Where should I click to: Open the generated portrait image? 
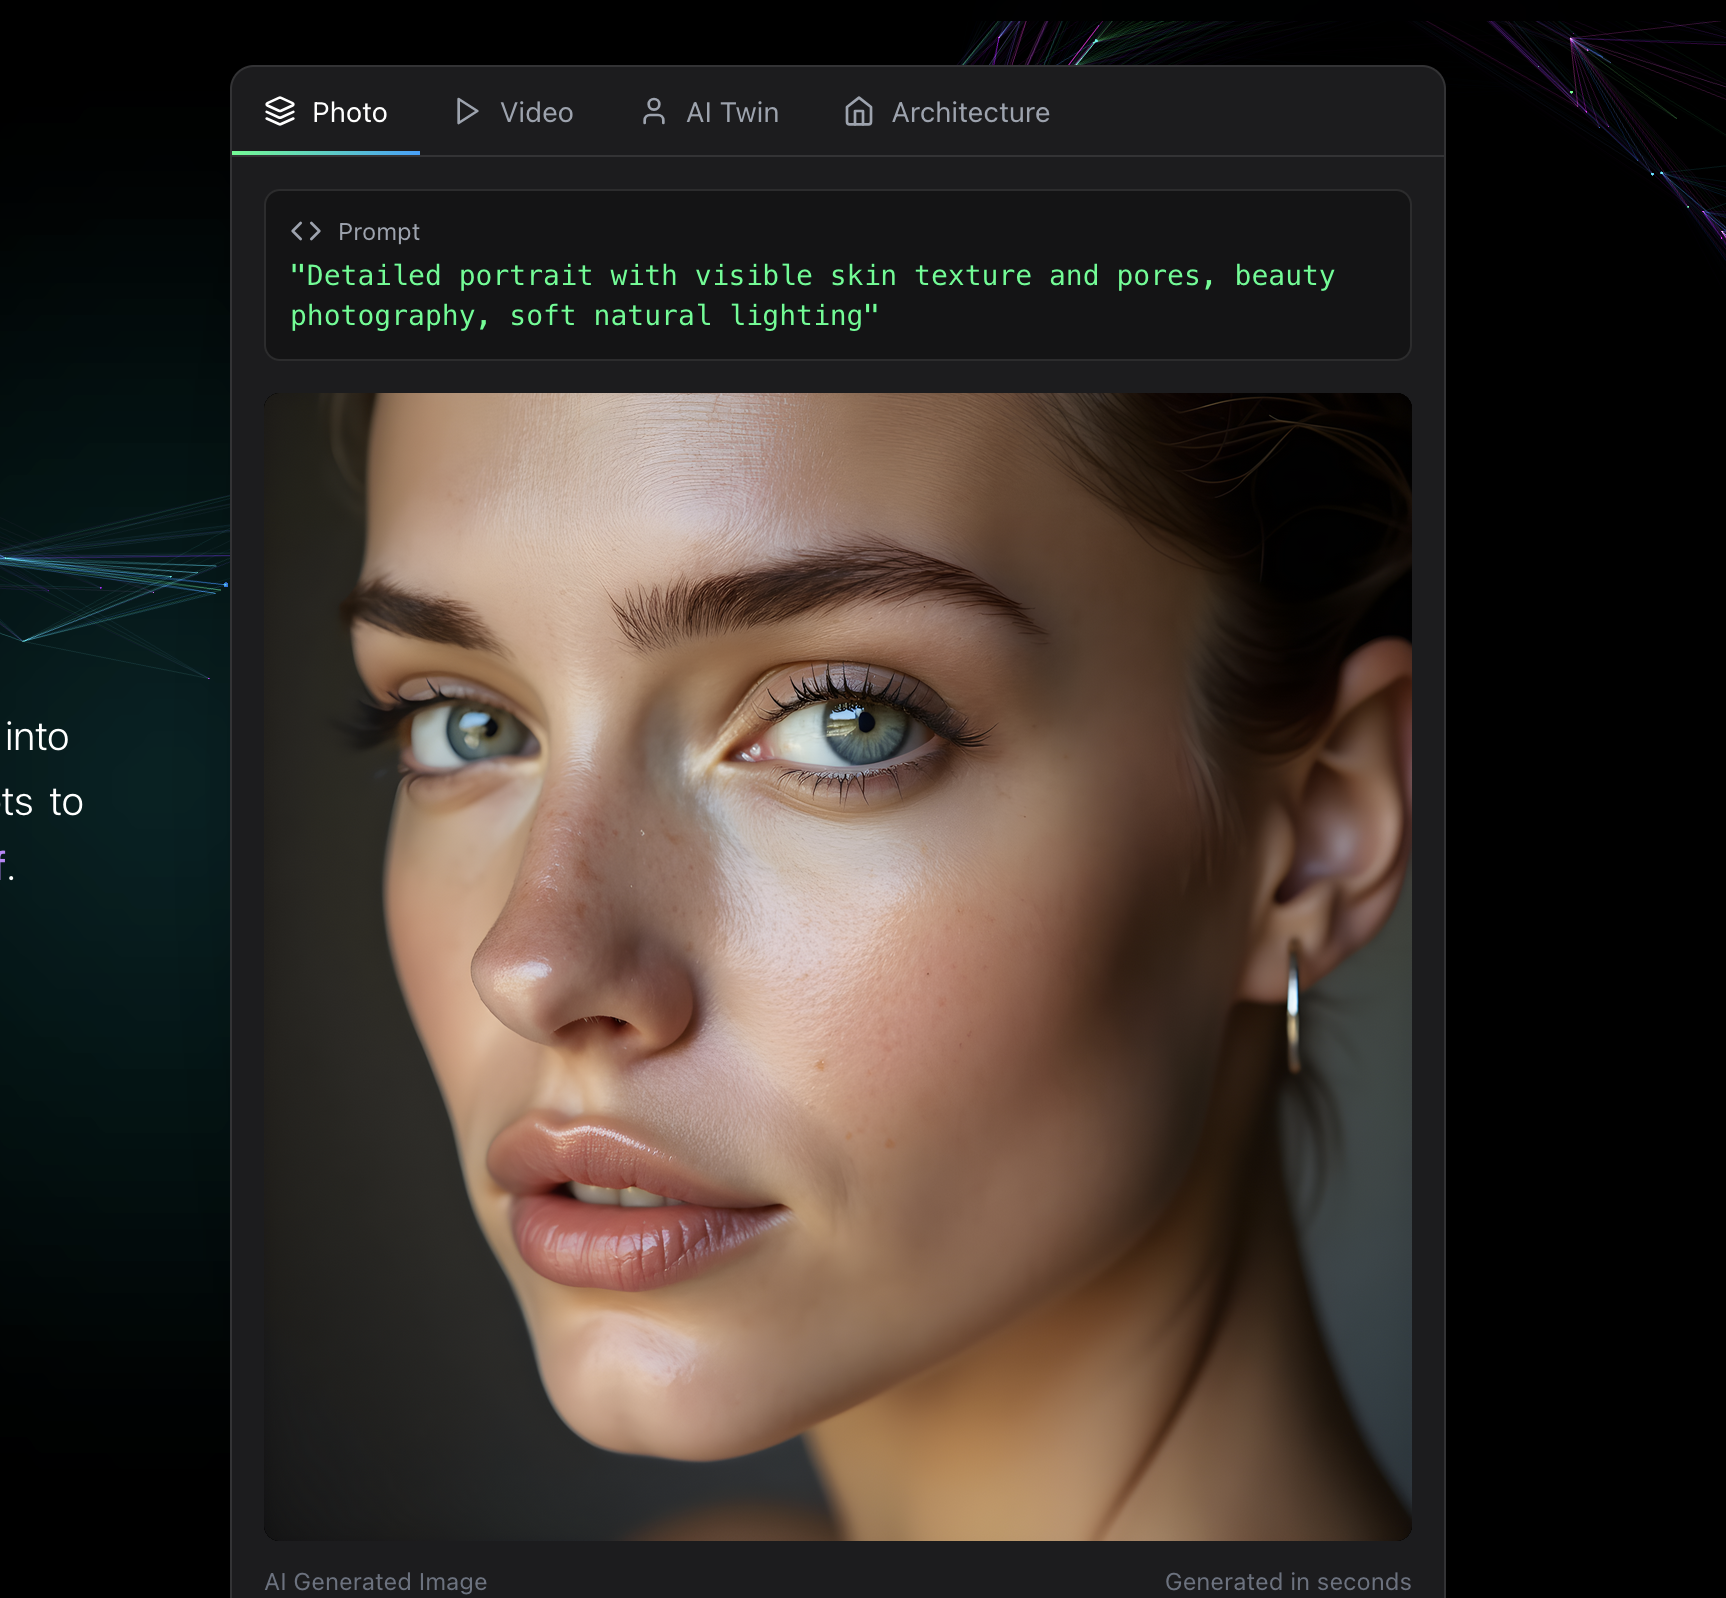(838, 966)
